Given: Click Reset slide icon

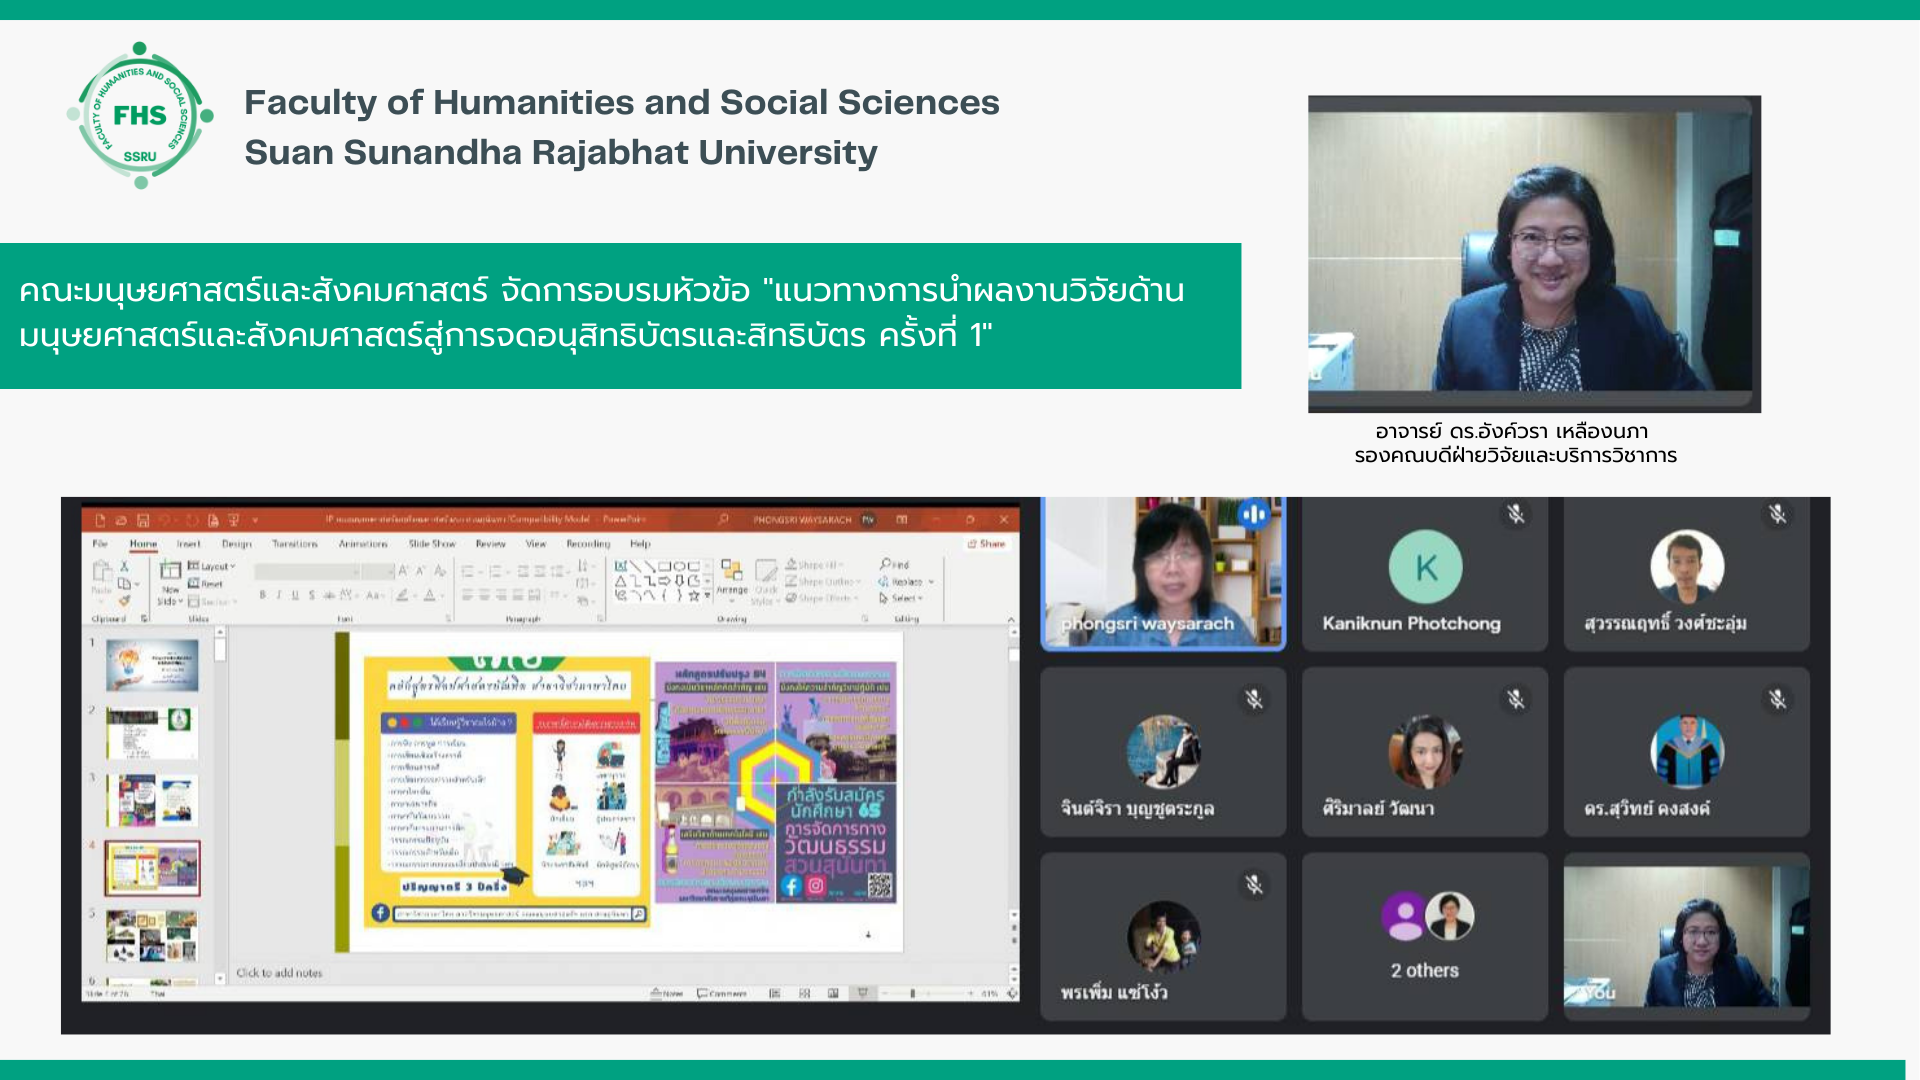Looking at the screenshot, I should [194, 583].
